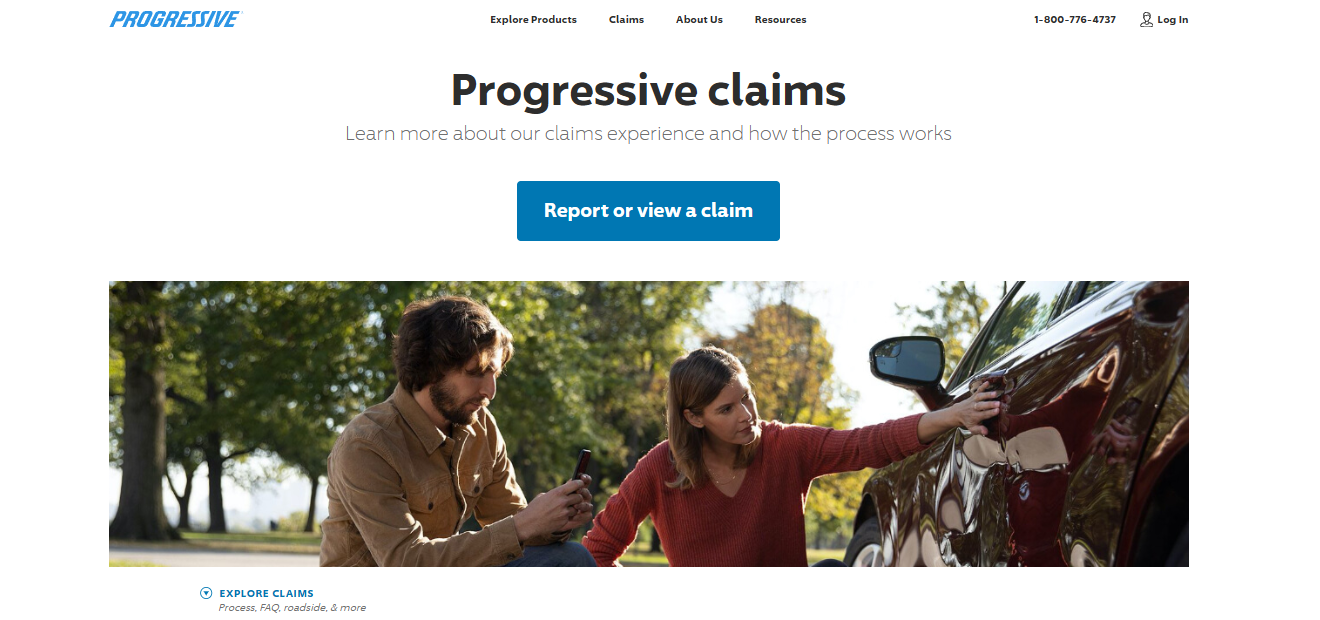Click the phone held by the man
Image resolution: width=1320 pixels, height=620 pixels.
point(579,467)
